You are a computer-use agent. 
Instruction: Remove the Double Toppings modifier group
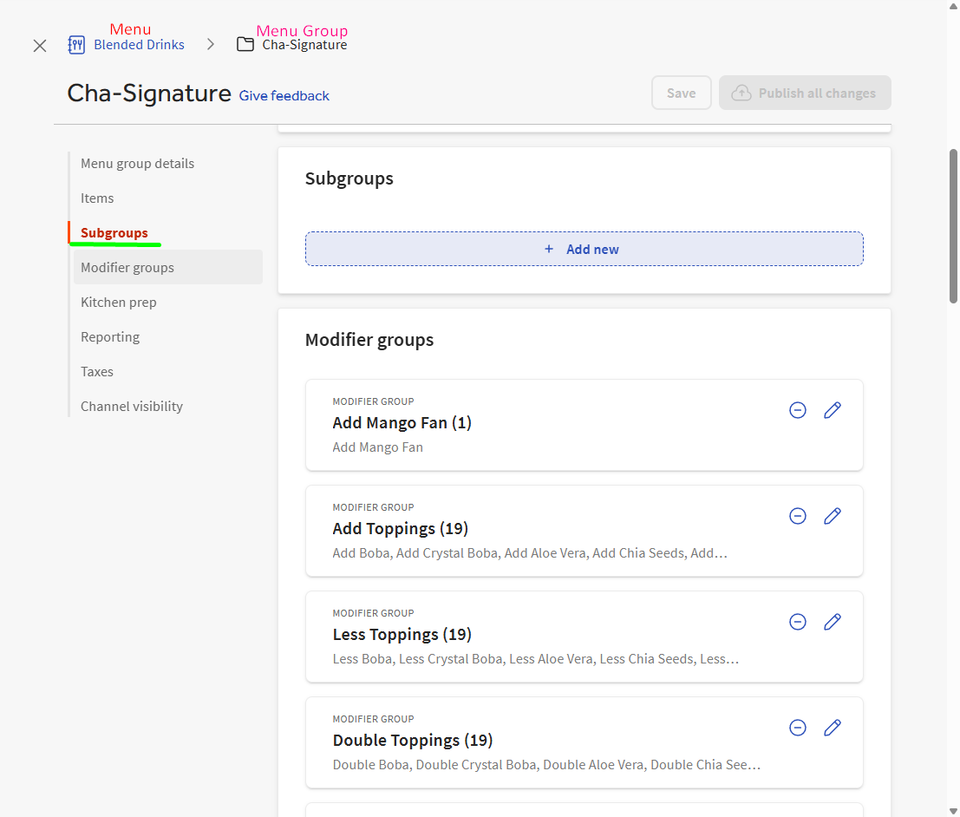click(x=797, y=728)
